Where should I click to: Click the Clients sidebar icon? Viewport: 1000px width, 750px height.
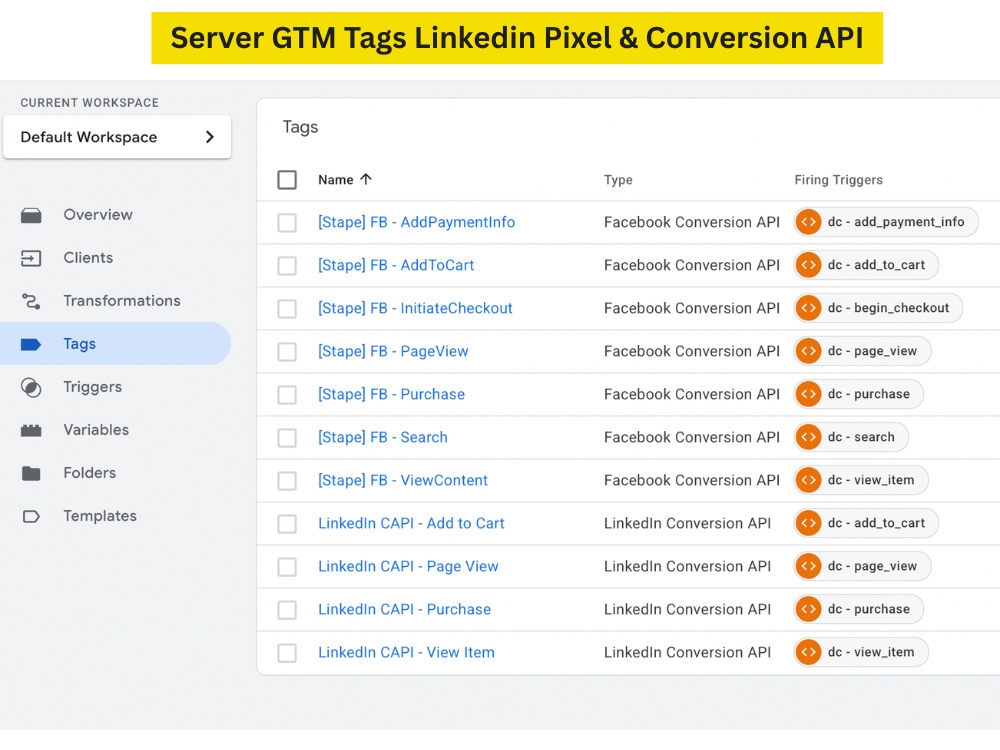[x=31, y=258]
